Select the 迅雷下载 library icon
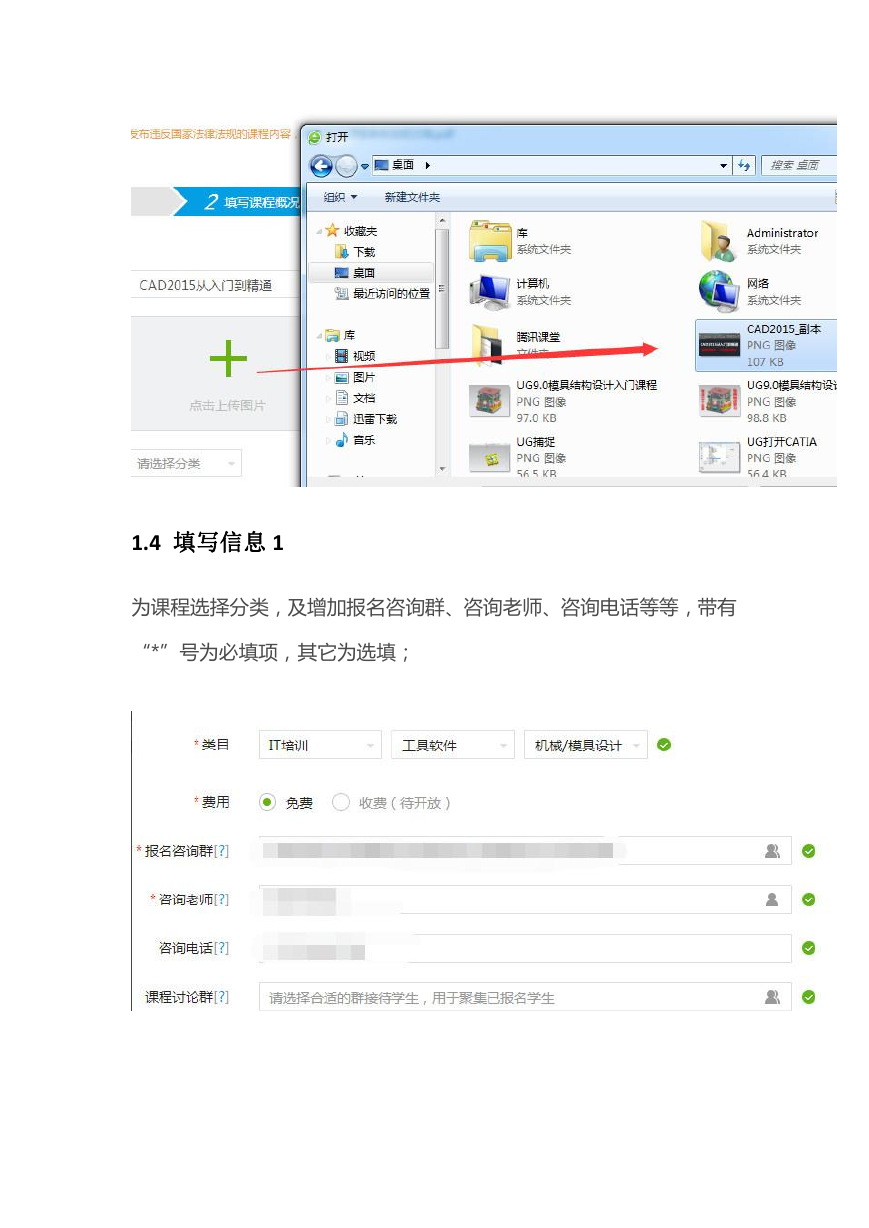The height and width of the screenshot is (1228, 869). pyautogui.click(x=342, y=419)
